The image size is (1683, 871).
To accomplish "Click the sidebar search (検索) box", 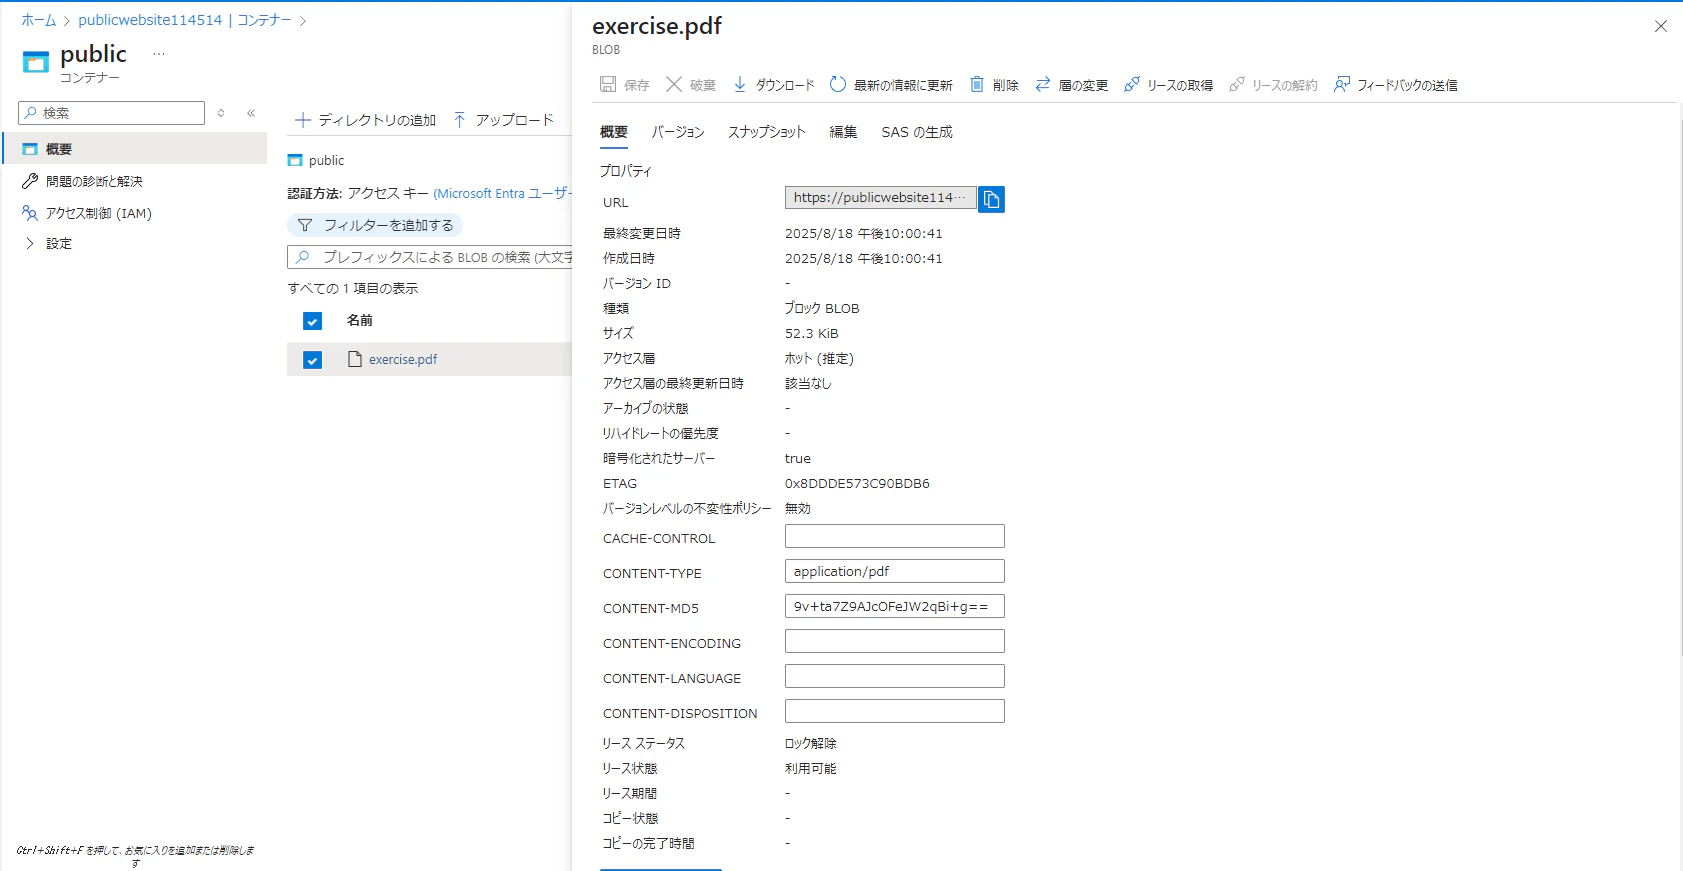I will [111, 113].
